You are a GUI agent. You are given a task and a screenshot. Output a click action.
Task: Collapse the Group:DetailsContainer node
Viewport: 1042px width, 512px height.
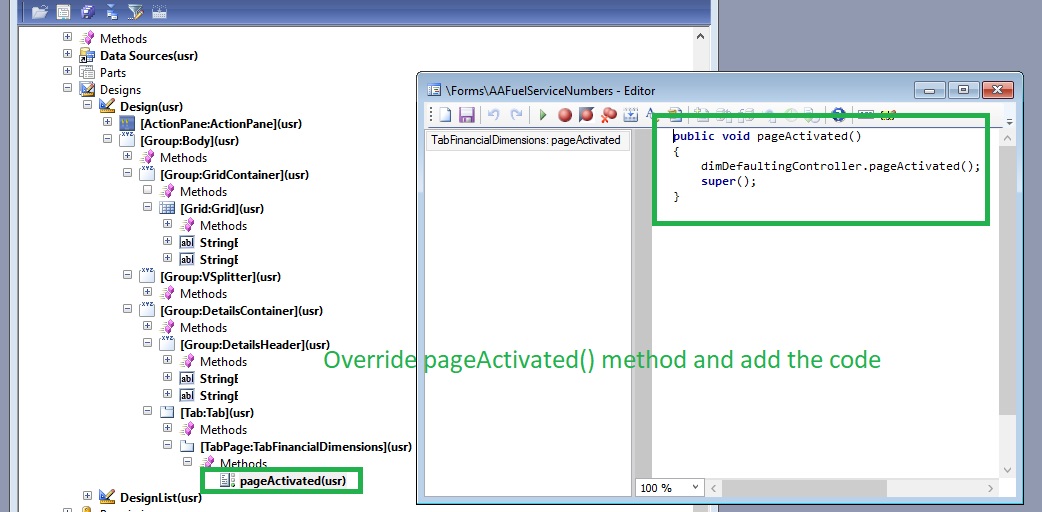click(x=127, y=309)
